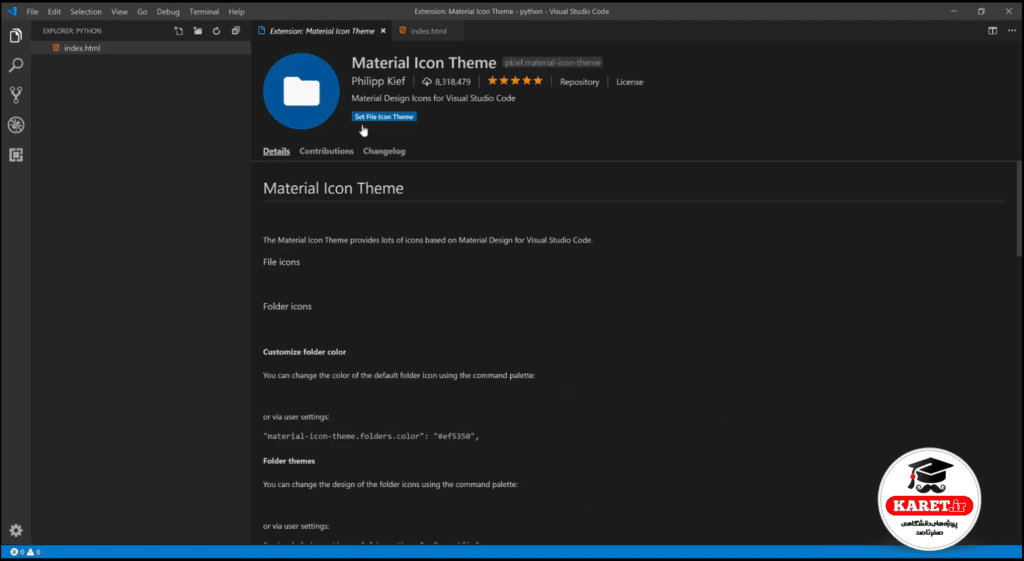Viewport: 1024px width, 561px height.
Task: Click the Set File Icon Theme button
Action: click(x=384, y=117)
